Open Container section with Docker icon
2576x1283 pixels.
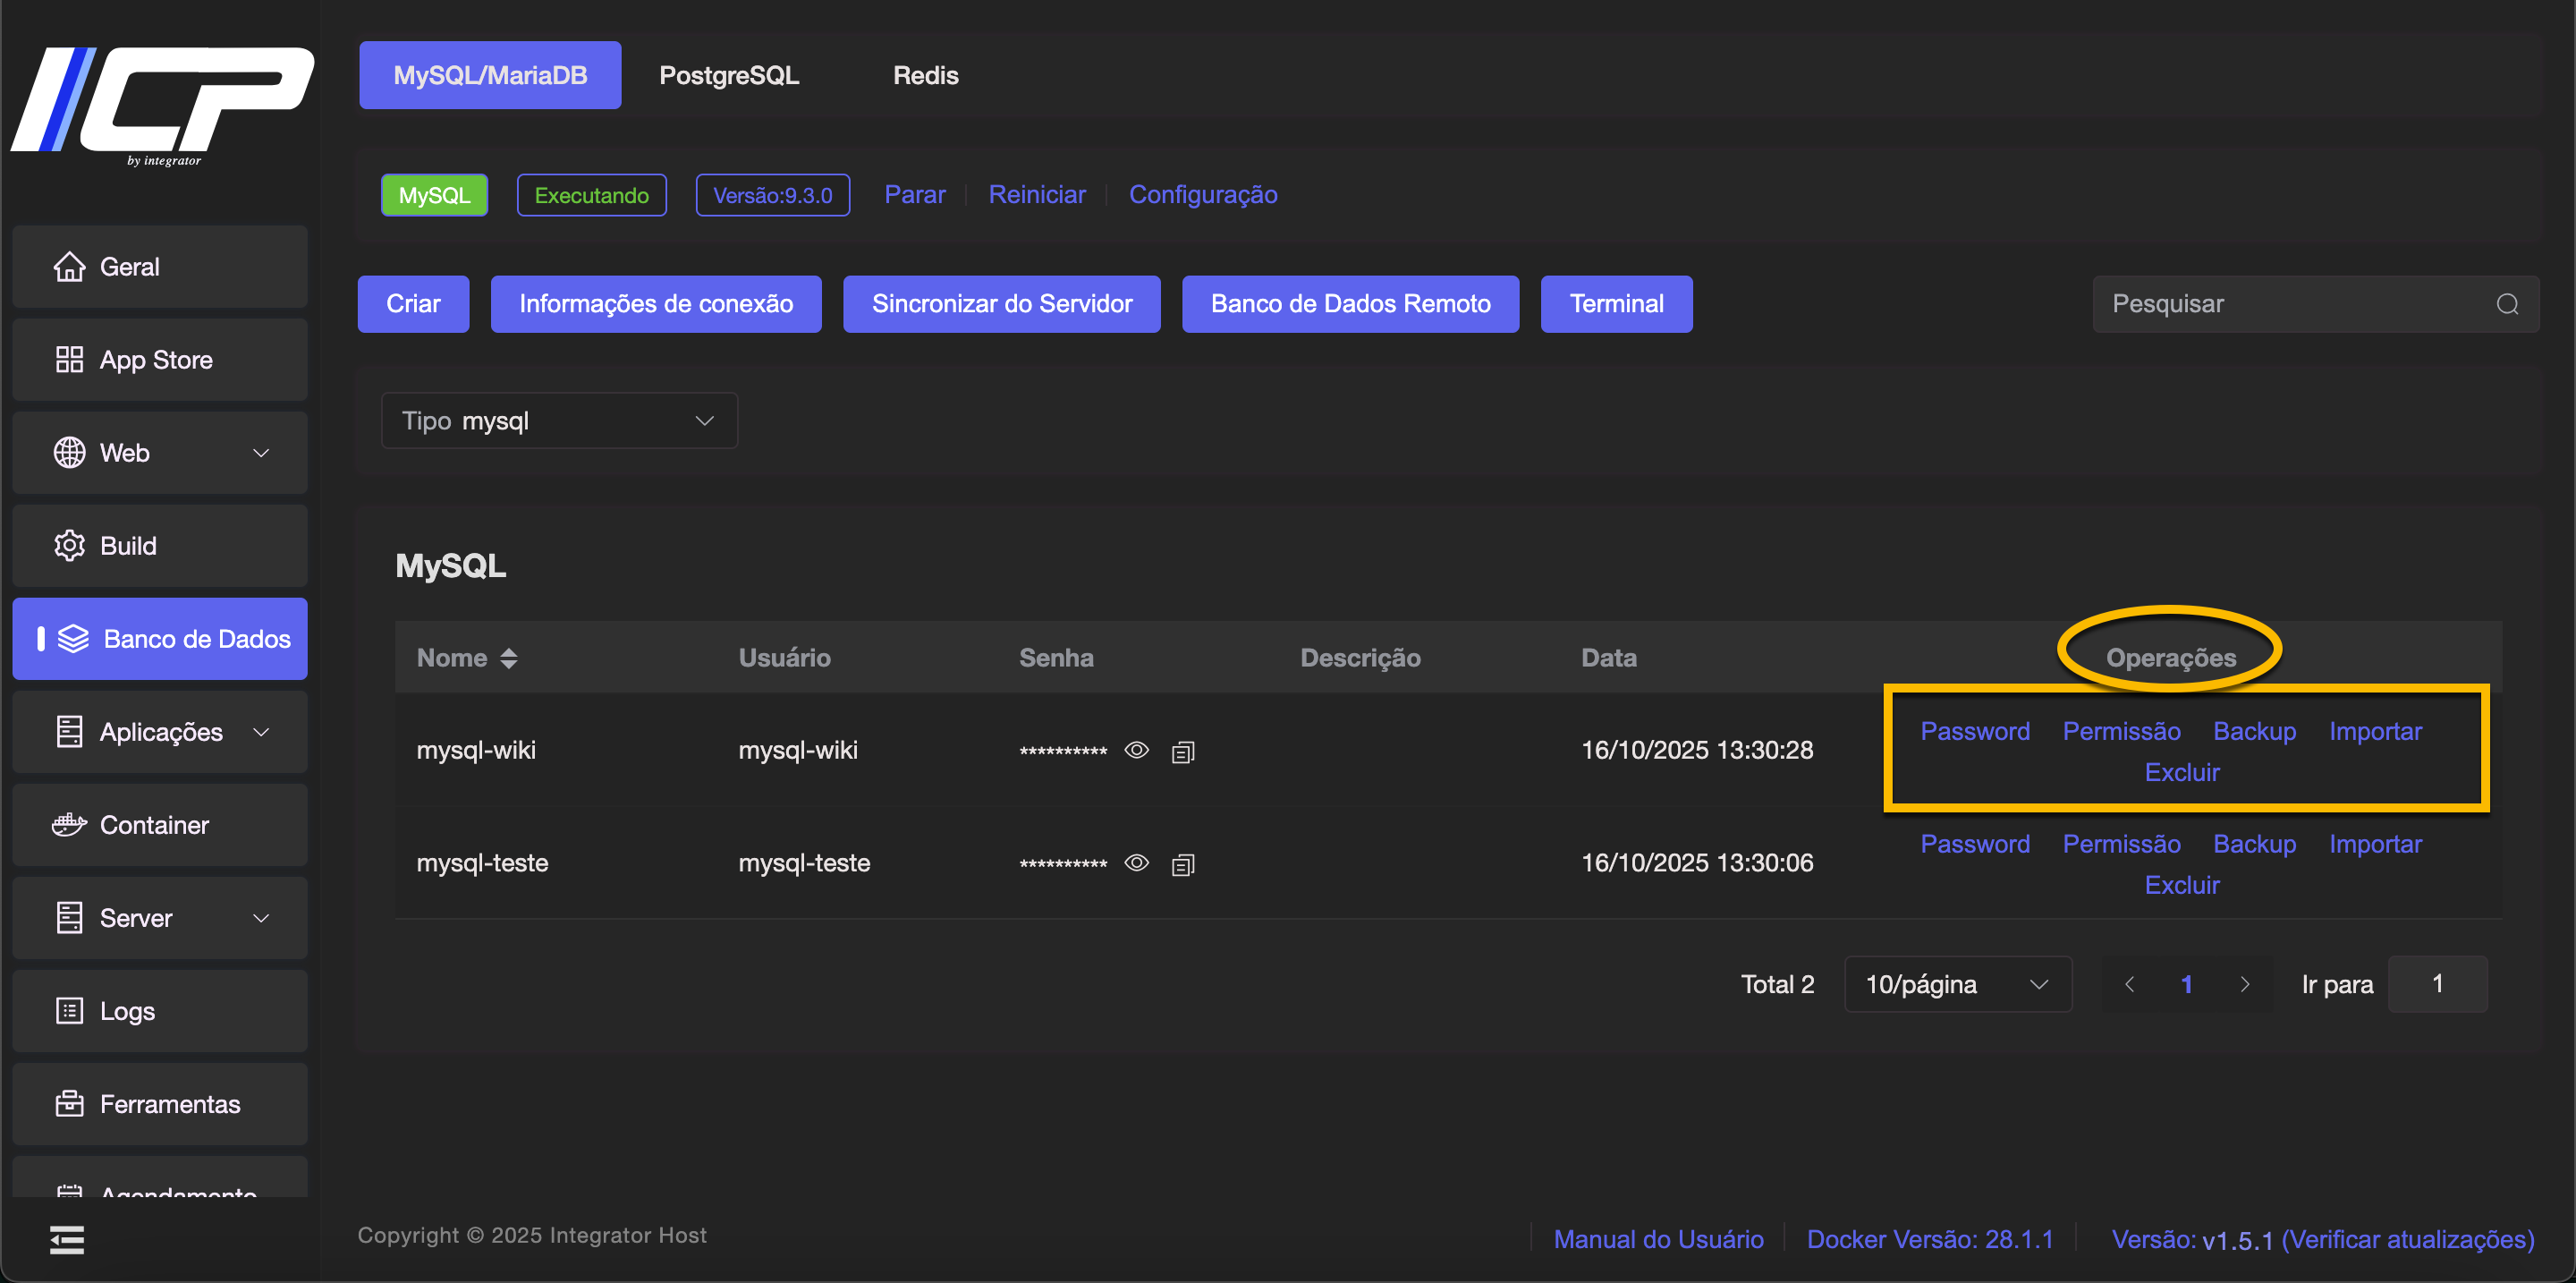(69, 825)
